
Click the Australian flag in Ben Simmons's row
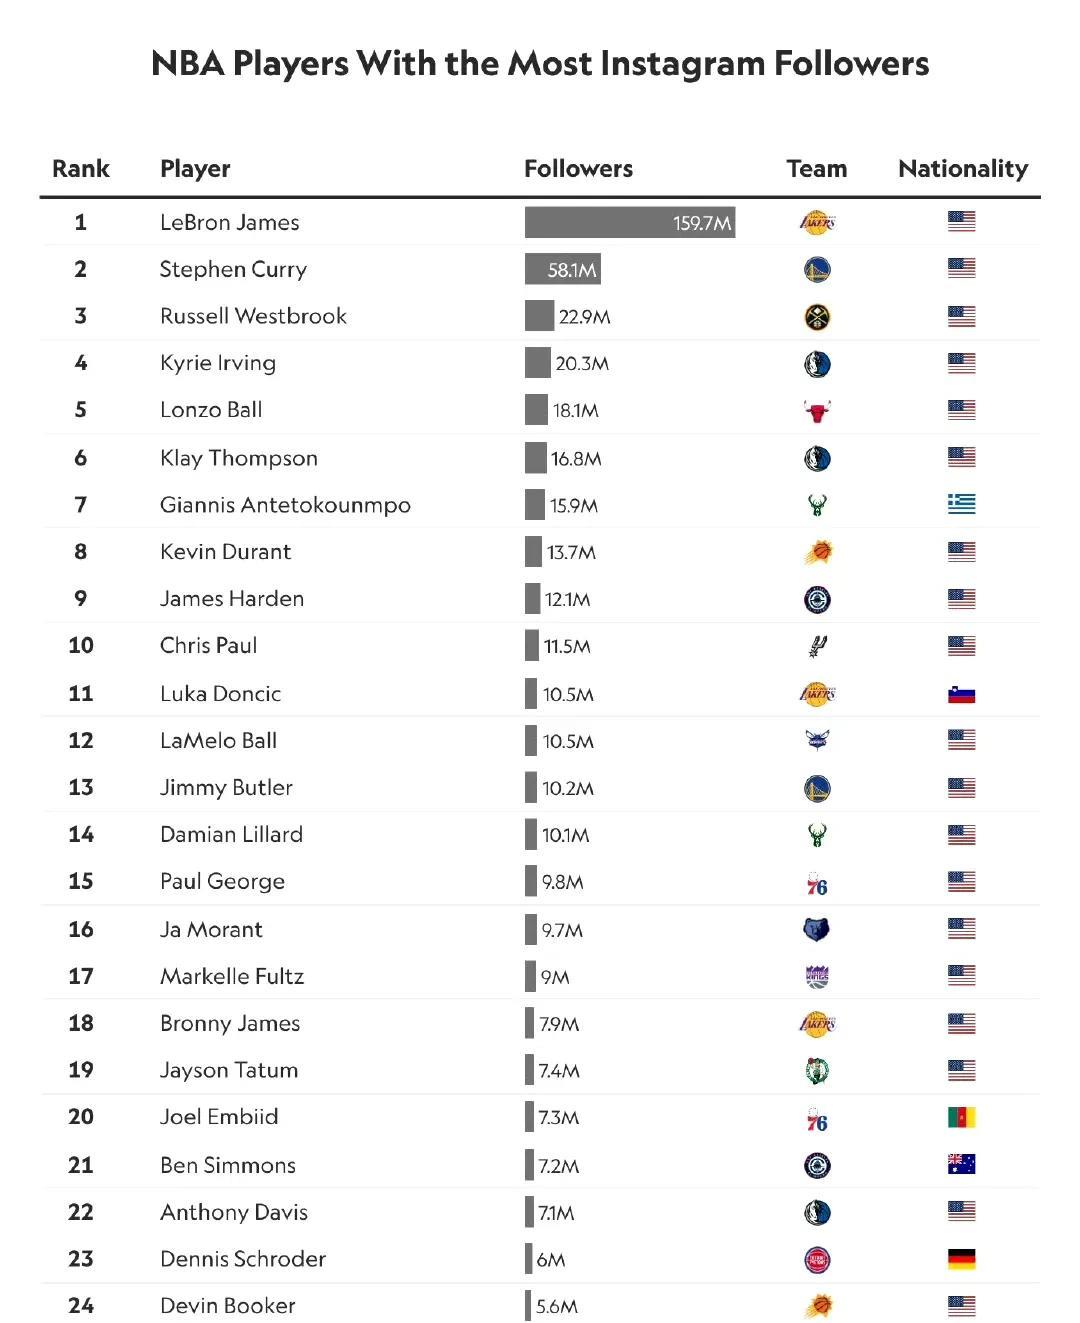[x=961, y=1164]
